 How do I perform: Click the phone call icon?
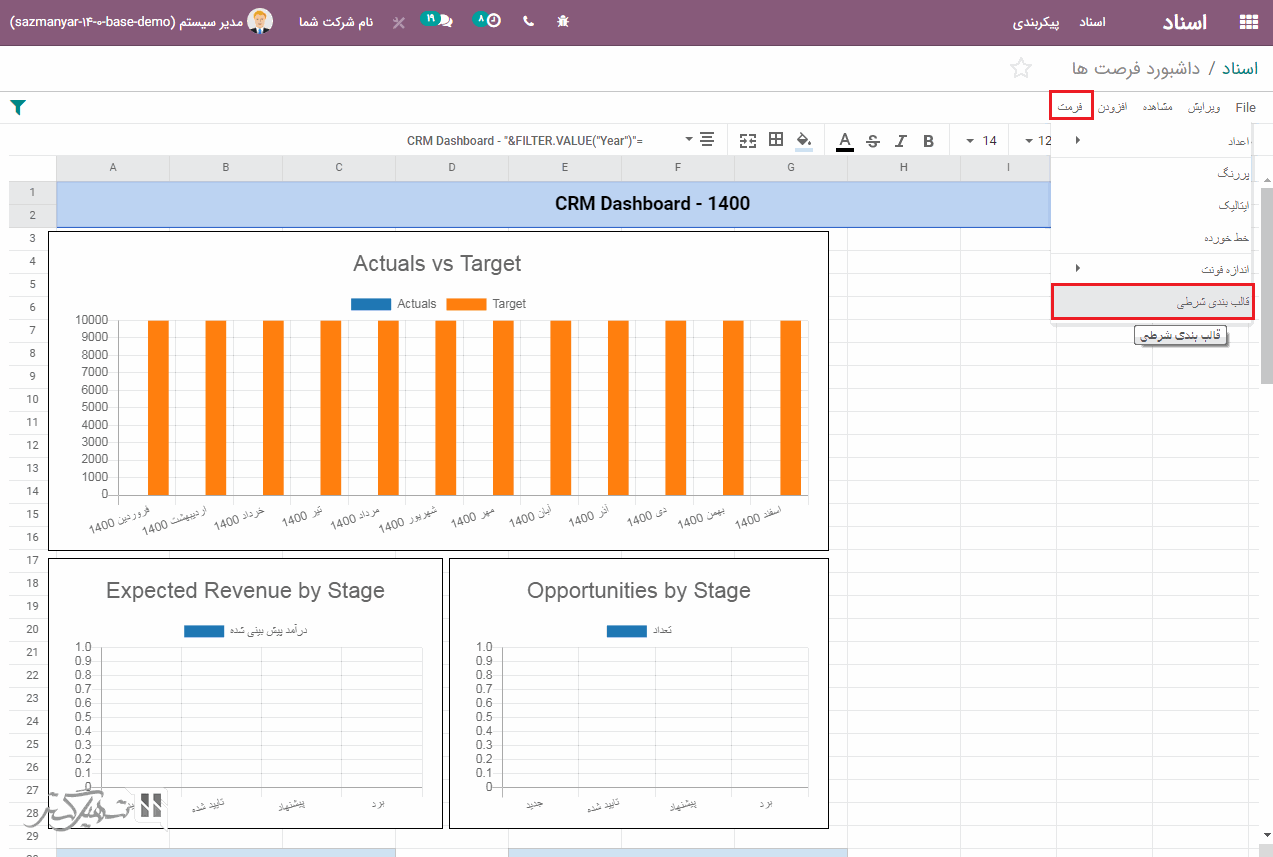coord(528,21)
